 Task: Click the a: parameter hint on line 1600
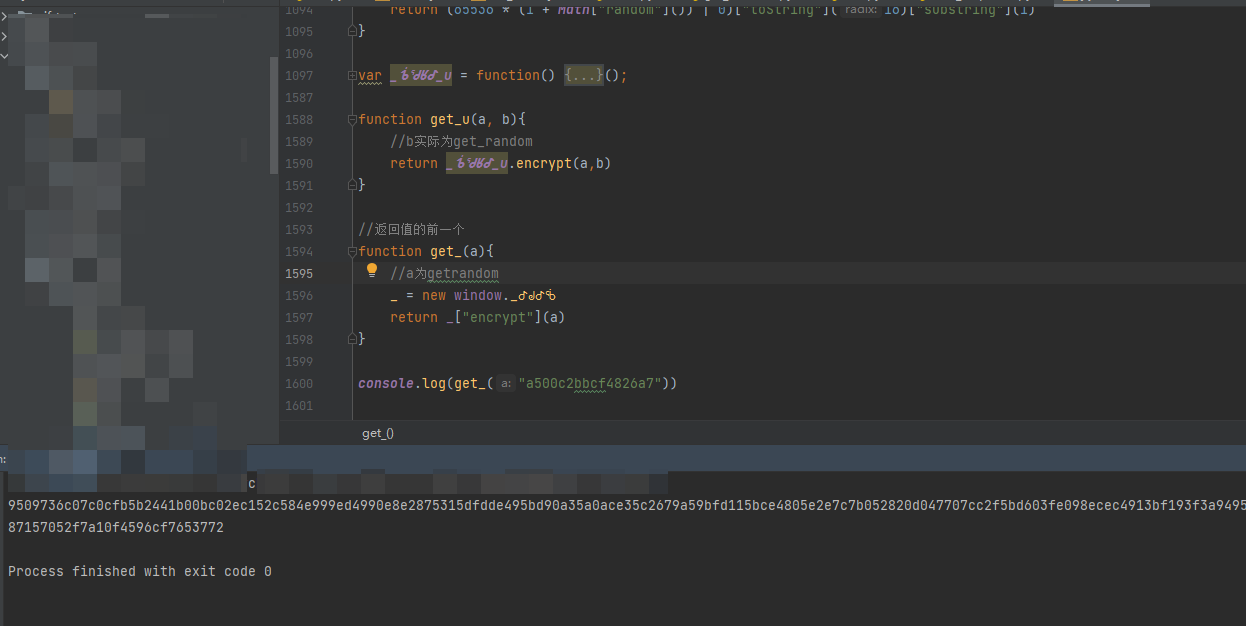coord(506,383)
